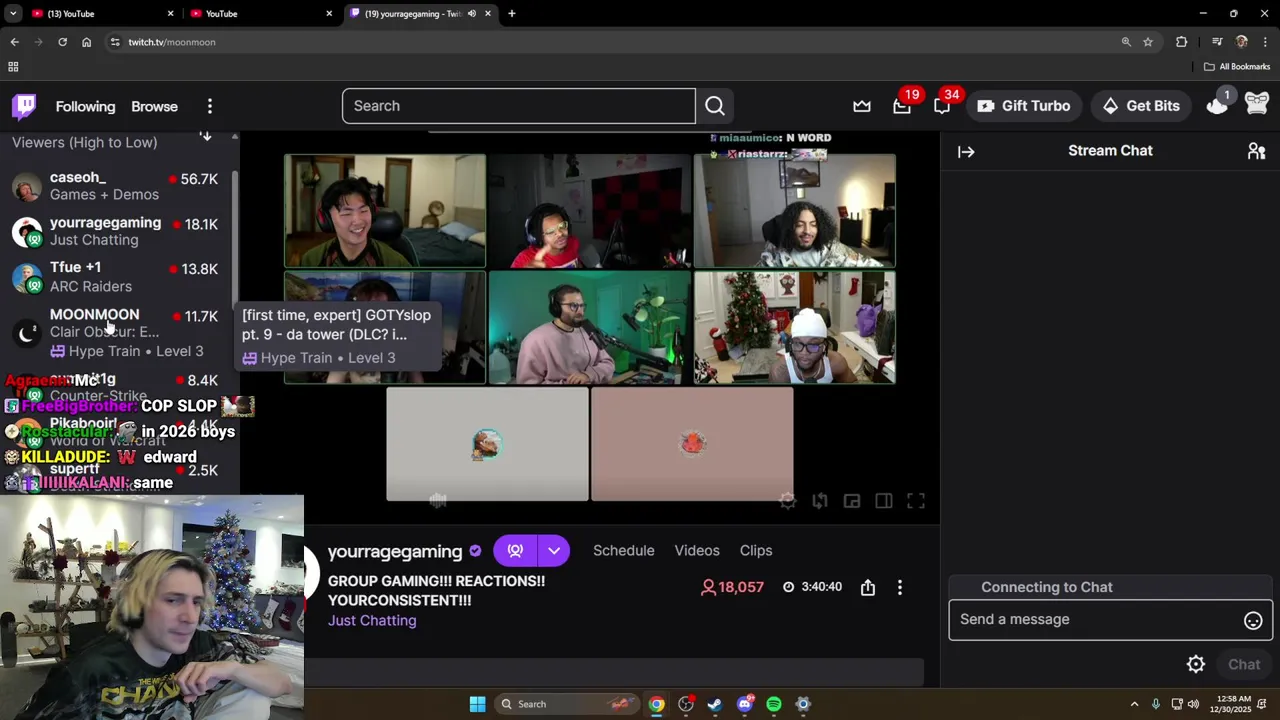The width and height of the screenshot is (1280, 720).
Task: Bookmark this page star icon
Action: [x=1148, y=42]
